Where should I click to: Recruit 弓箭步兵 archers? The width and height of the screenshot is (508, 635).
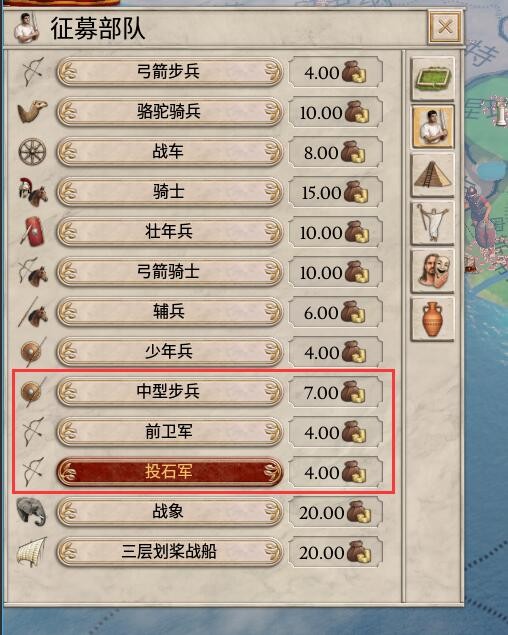click(x=169, y=72)
